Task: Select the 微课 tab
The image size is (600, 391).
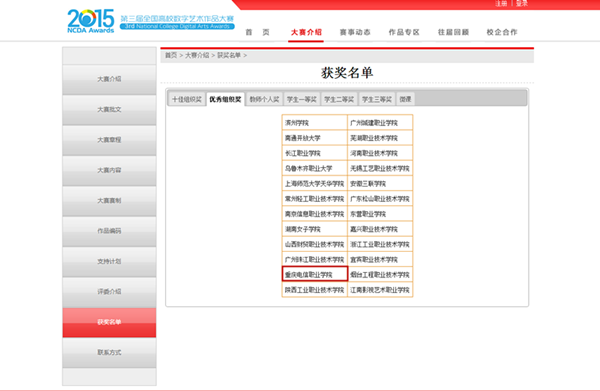Action: point(406,99)
